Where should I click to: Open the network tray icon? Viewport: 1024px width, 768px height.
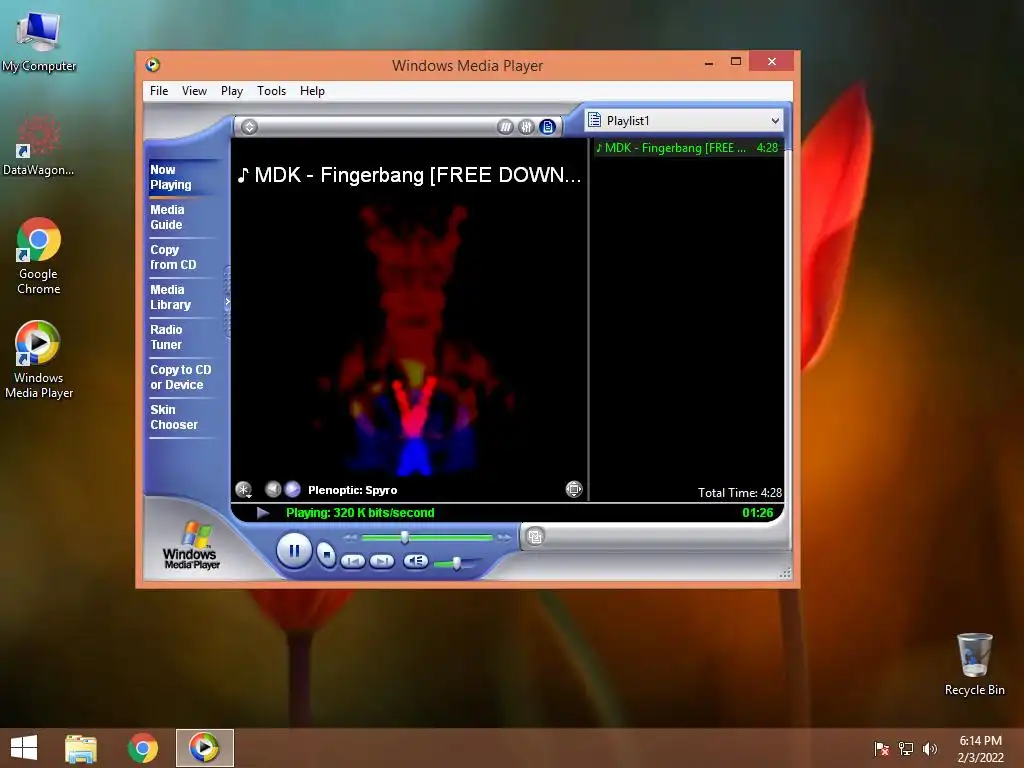pos(906,748)
